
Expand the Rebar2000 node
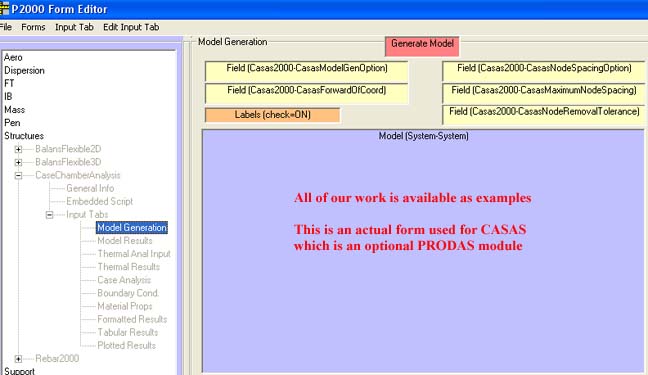(18, 359)
